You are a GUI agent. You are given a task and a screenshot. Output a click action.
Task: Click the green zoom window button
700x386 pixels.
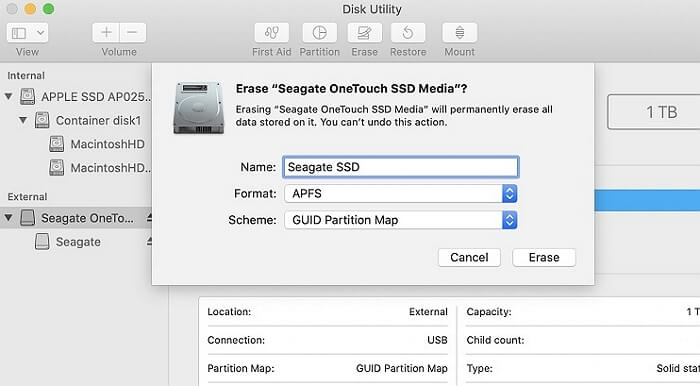pyautogui.click(x=48, y=8)
